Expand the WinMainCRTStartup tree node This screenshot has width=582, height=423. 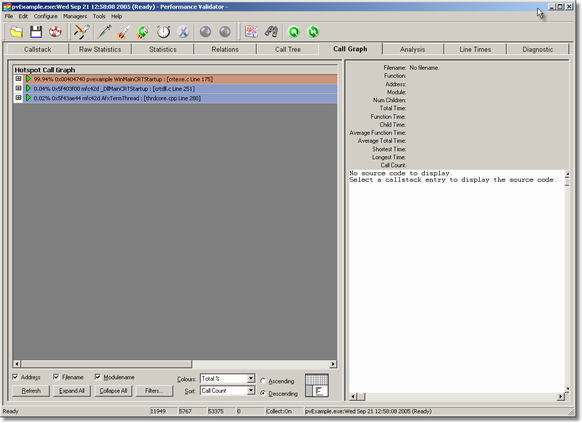point(18,79)
